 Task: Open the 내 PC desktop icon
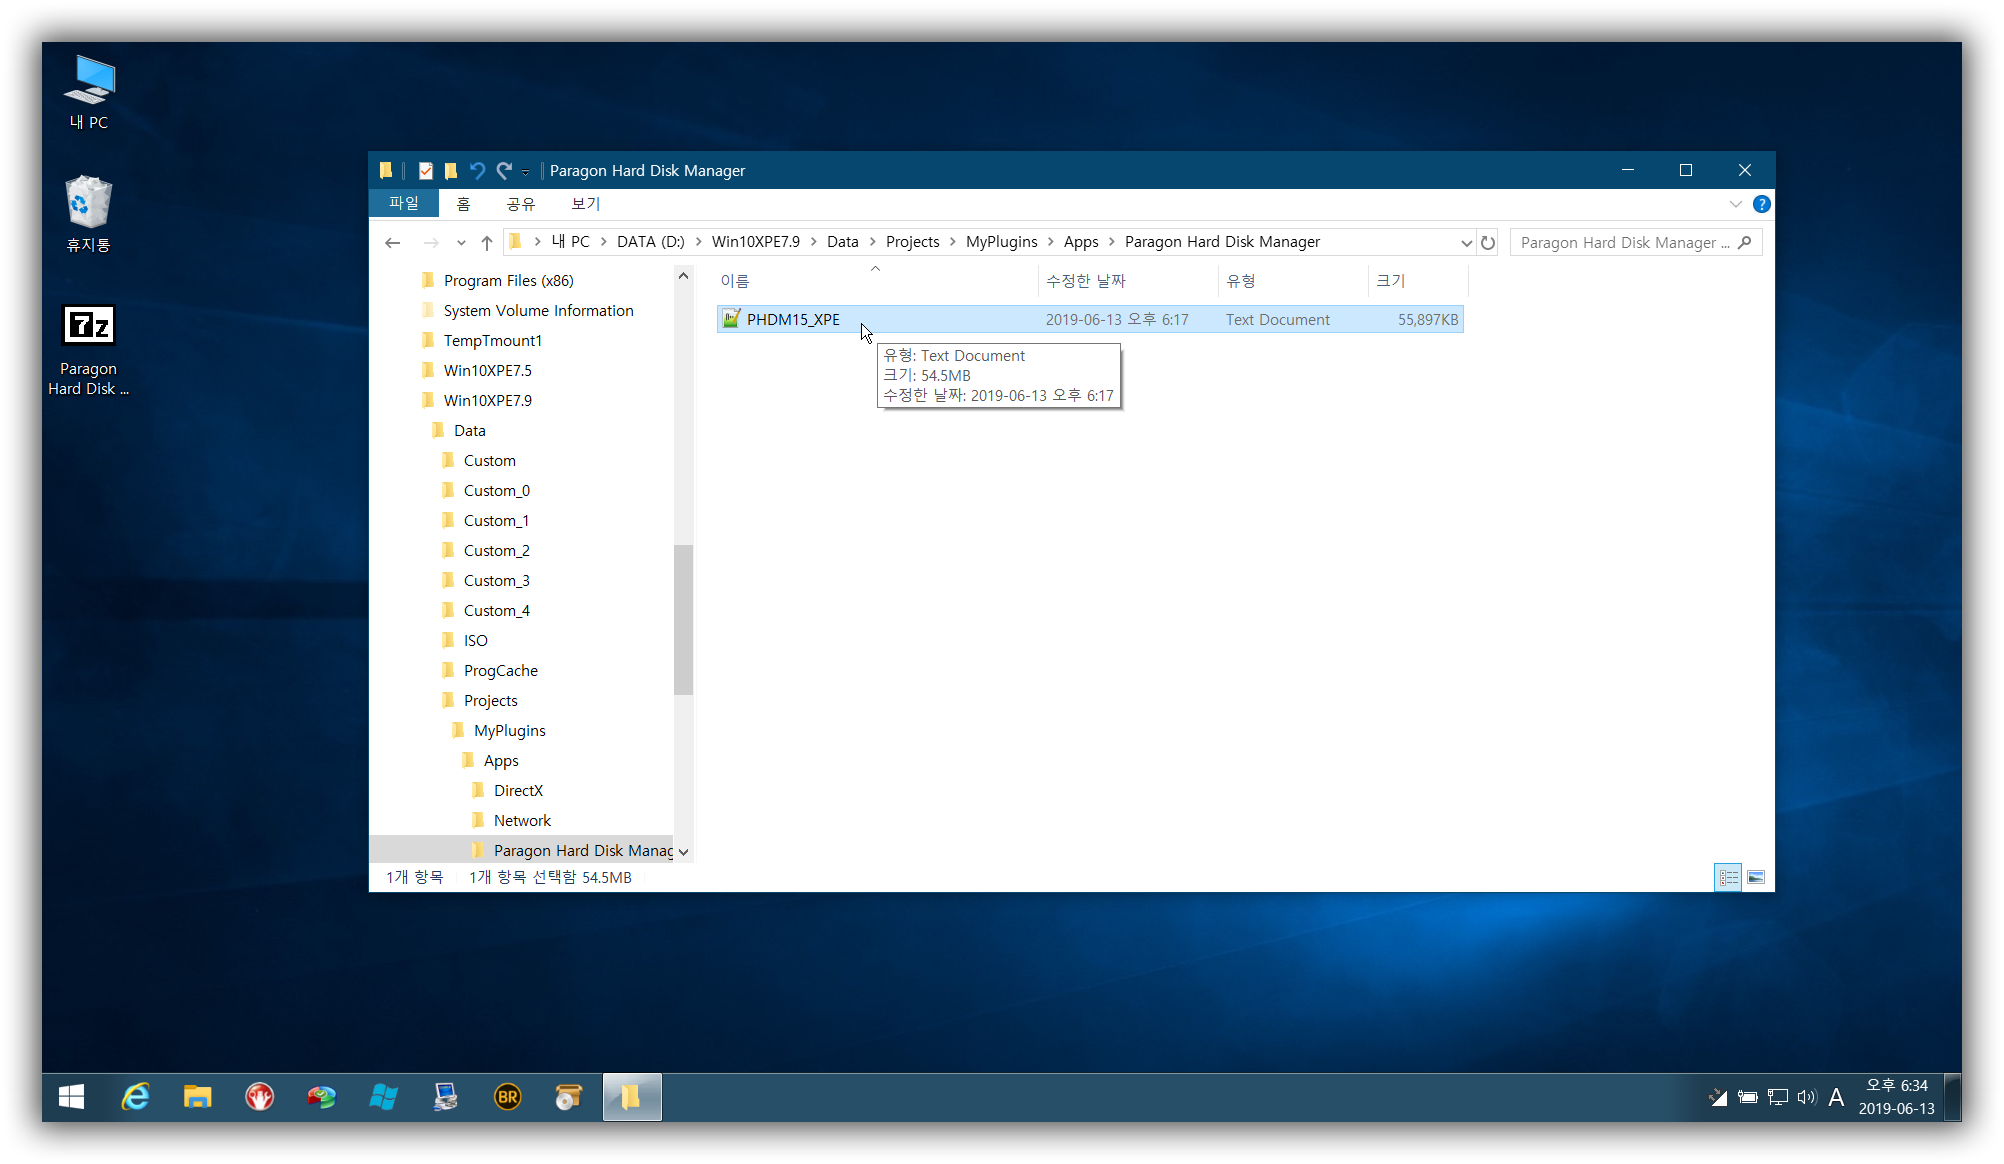click(x=89, y=92)
